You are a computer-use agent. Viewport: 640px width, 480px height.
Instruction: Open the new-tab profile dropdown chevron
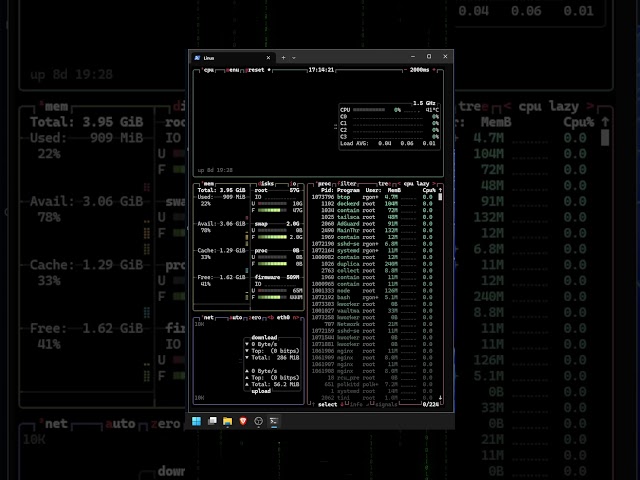click(x=294, y=58)
